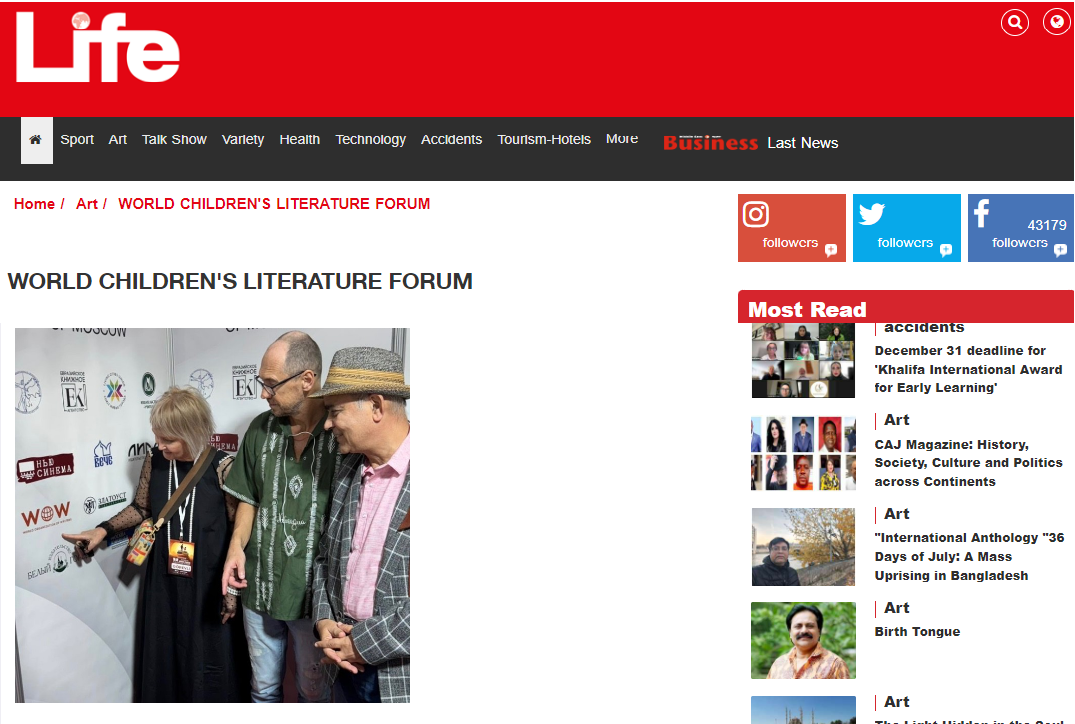Click the search magnifier icon in header
This screenshot has height=724, width=1075.
pyautogui.click(x=1015, y=23)
